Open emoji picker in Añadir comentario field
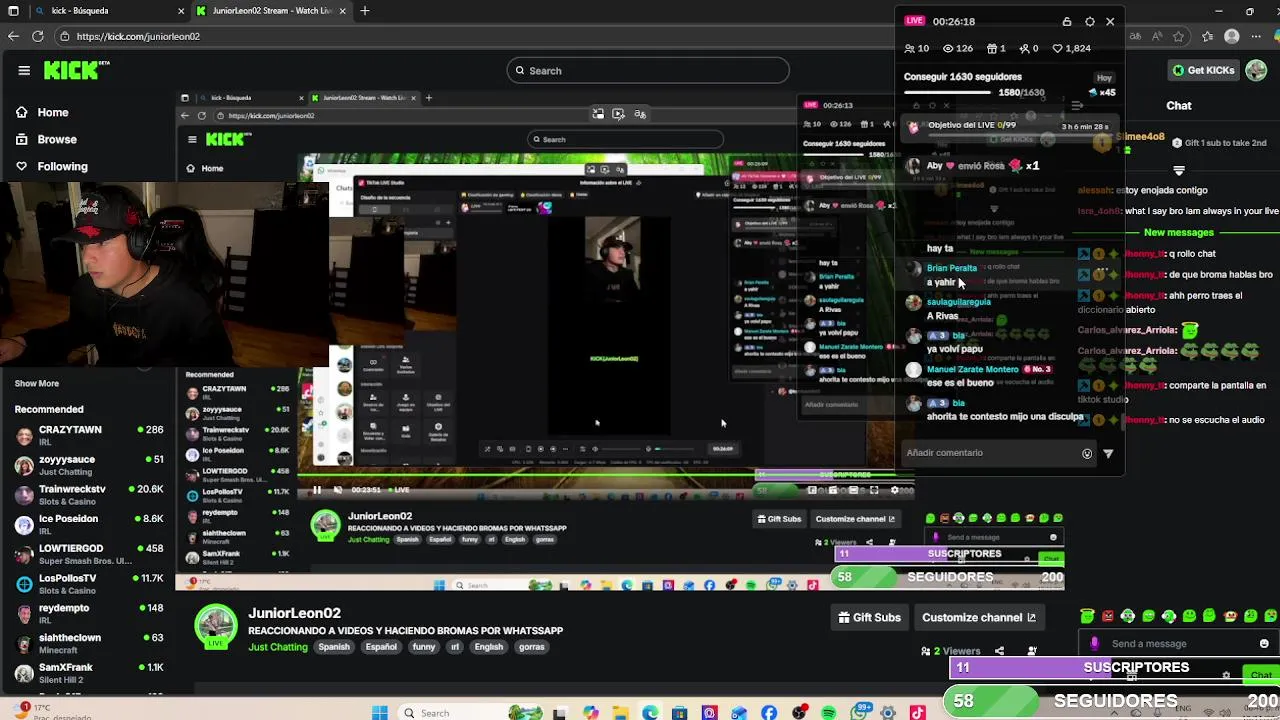 pyautogui.click(x=1087, y=453)
